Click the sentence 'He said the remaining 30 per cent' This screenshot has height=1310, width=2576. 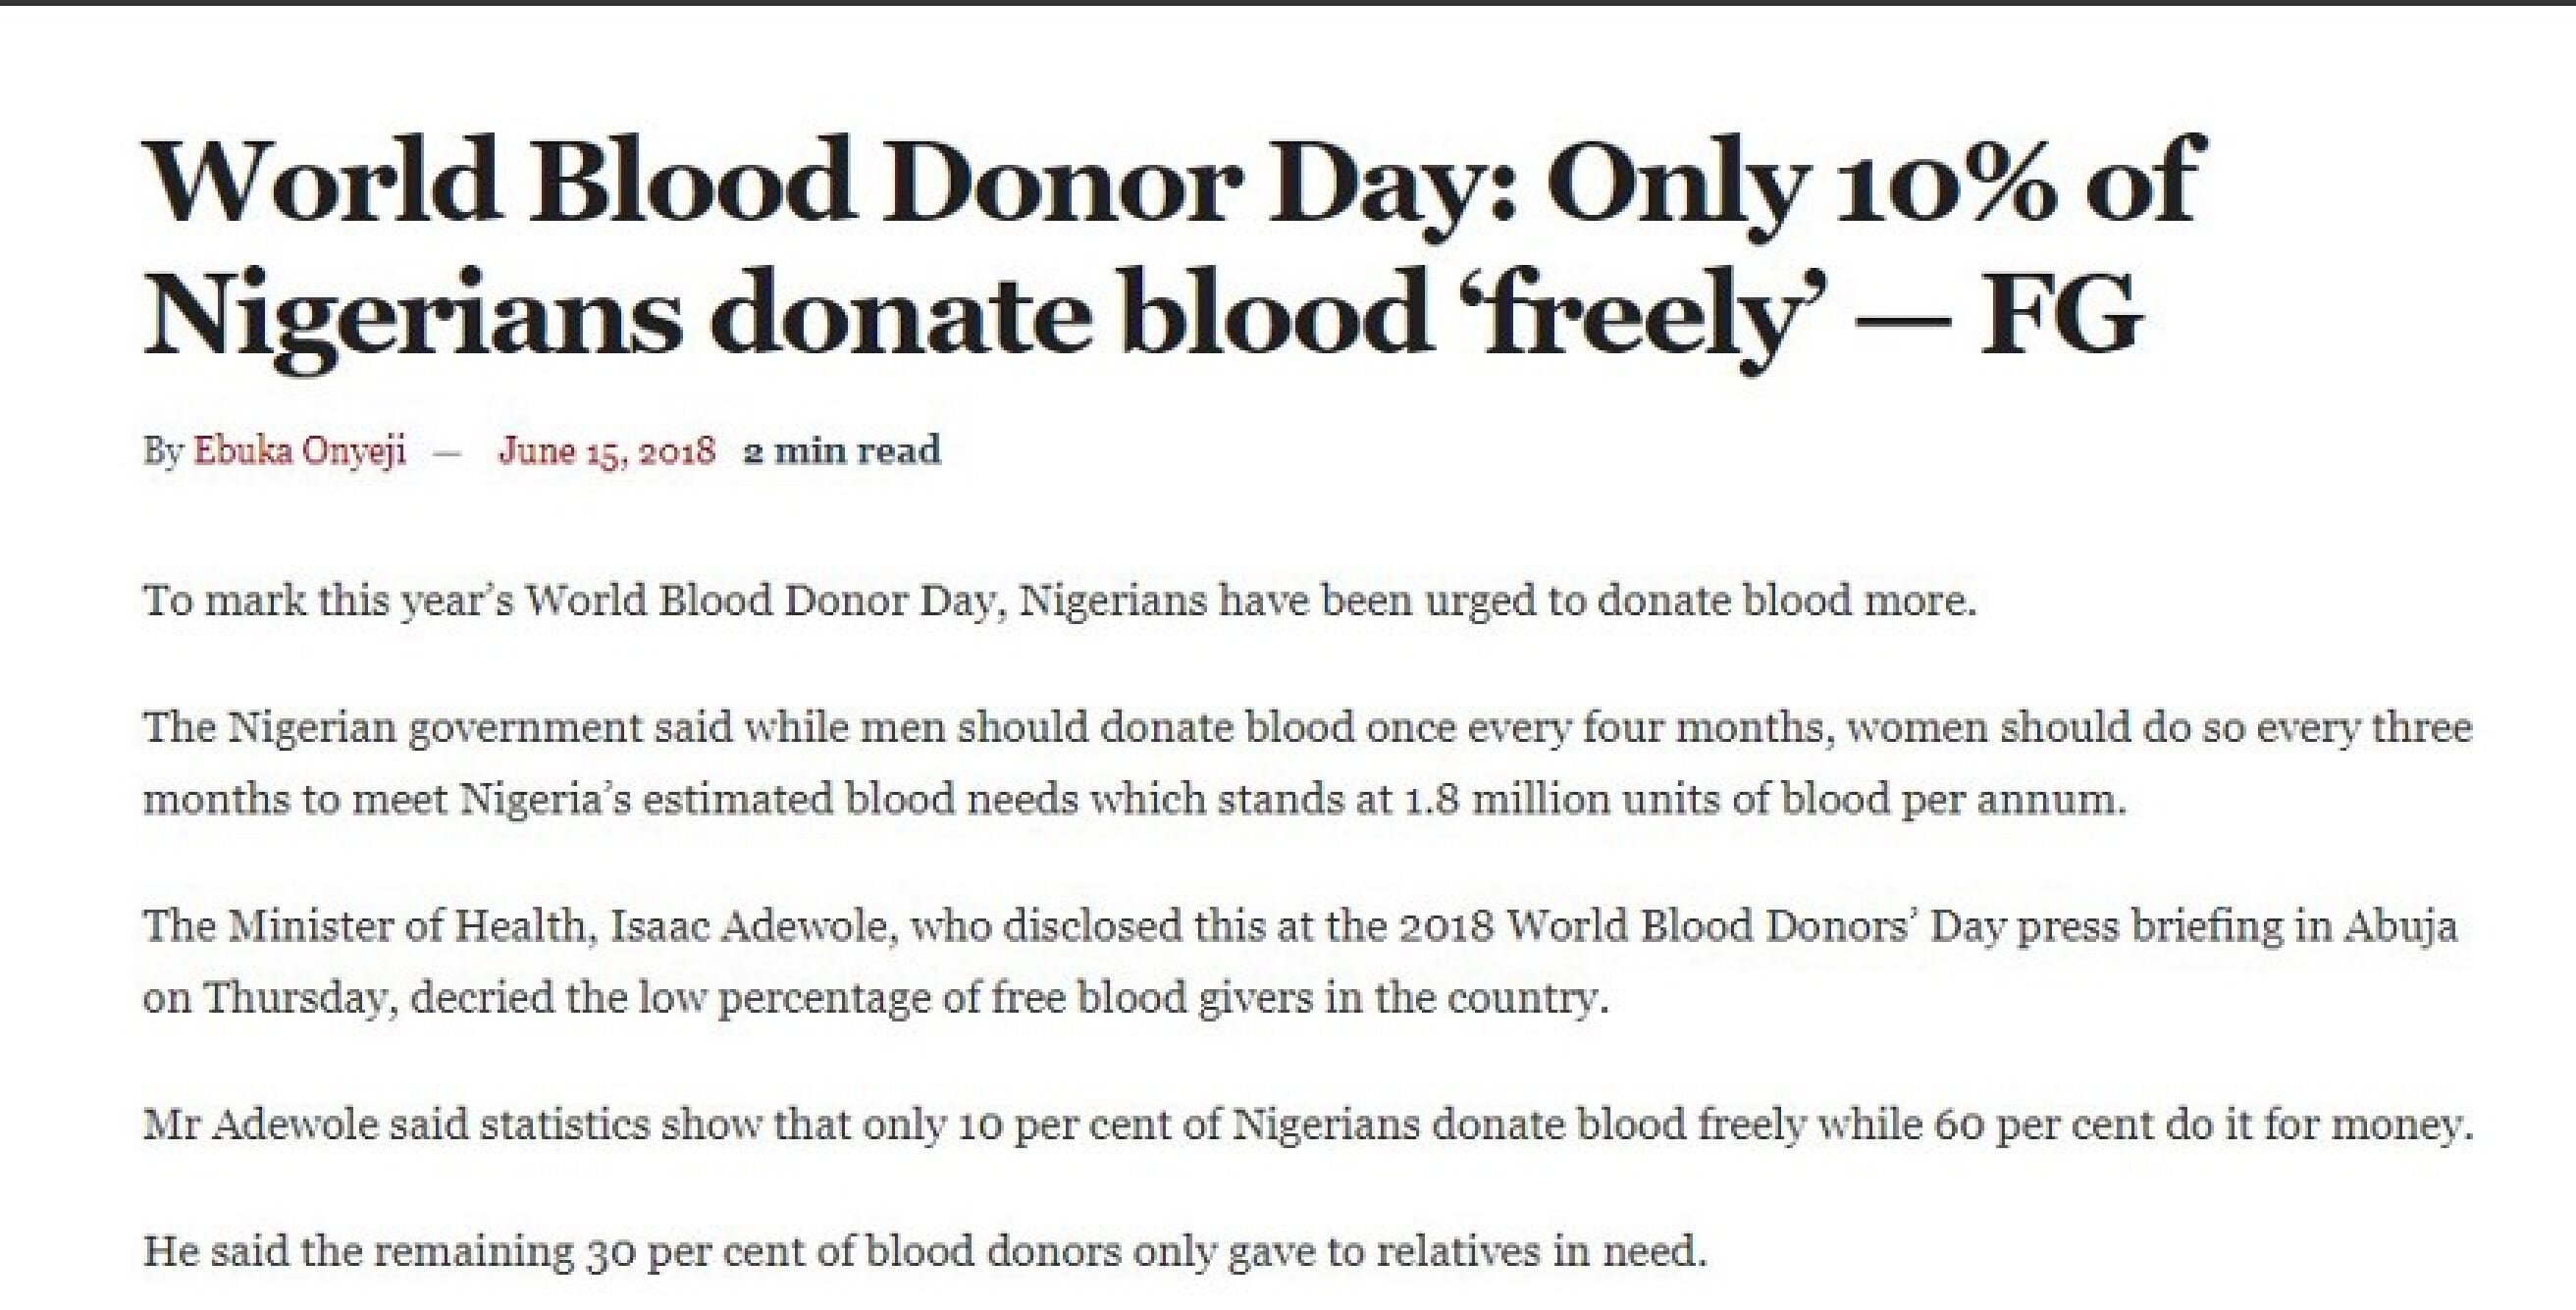click(x=925, y=1251)
